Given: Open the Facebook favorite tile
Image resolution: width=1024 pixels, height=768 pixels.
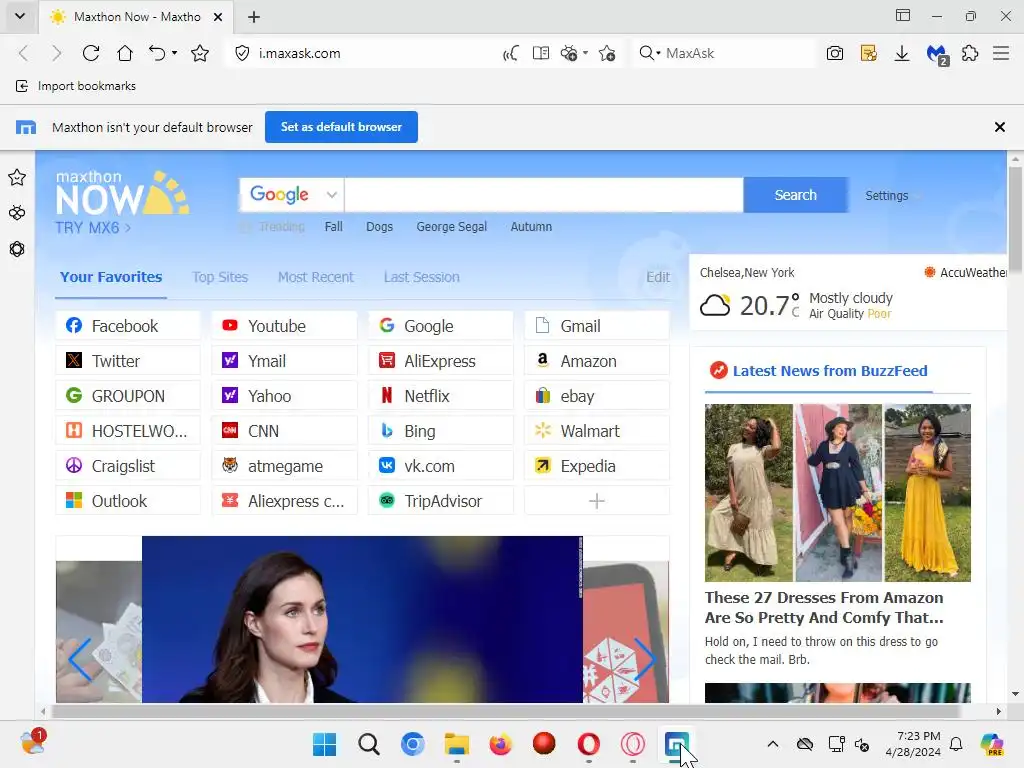Looking at the screenshot, I should click(128, 326).
